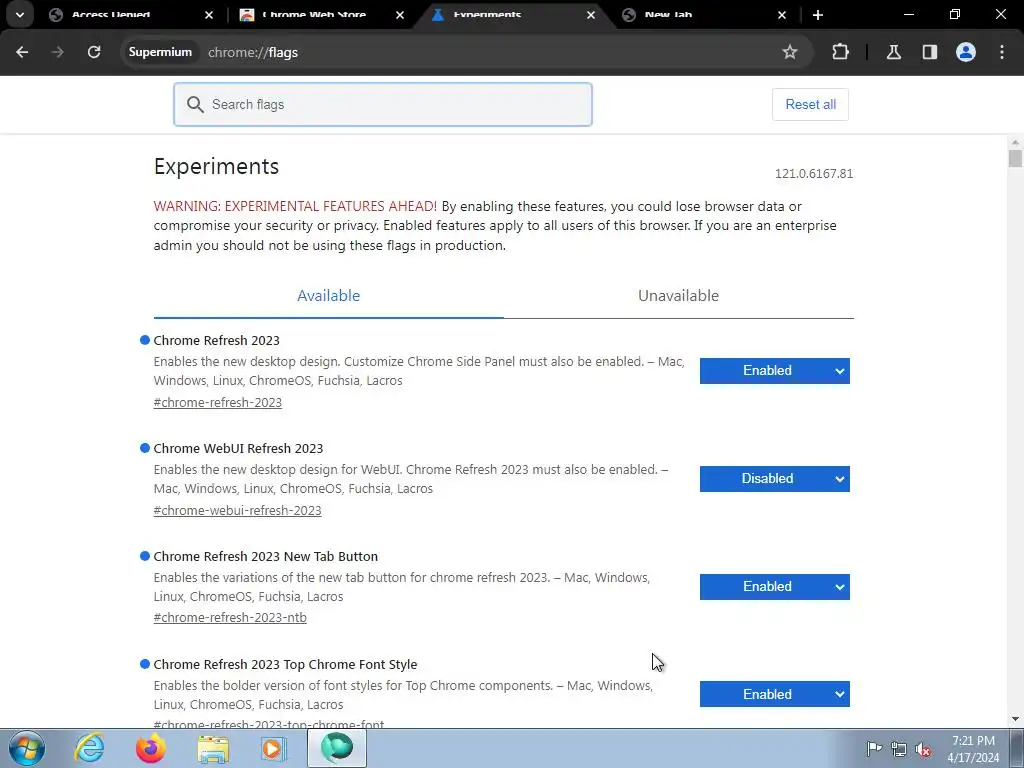Click the network tray icon
The width and height of the screenshot is (1024, 768).
click(899, 749)
